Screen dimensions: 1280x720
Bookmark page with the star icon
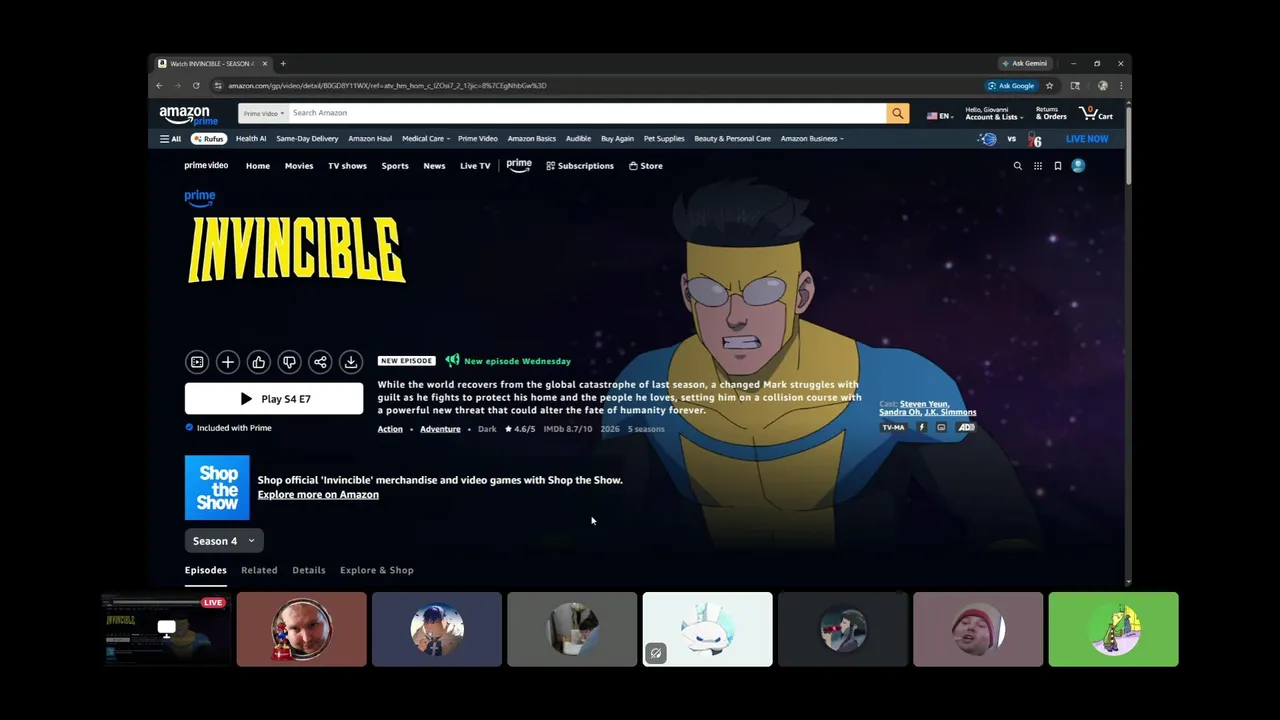(1049, 86)
